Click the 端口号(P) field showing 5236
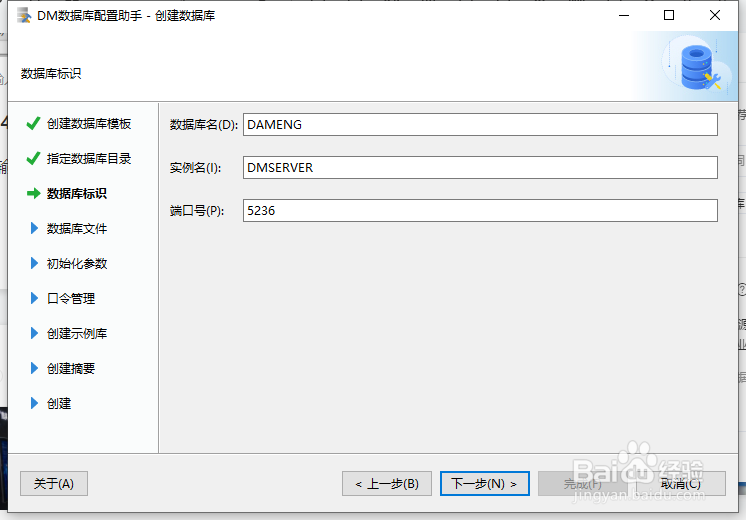746x520 pixels. click(x=480, y=210)
